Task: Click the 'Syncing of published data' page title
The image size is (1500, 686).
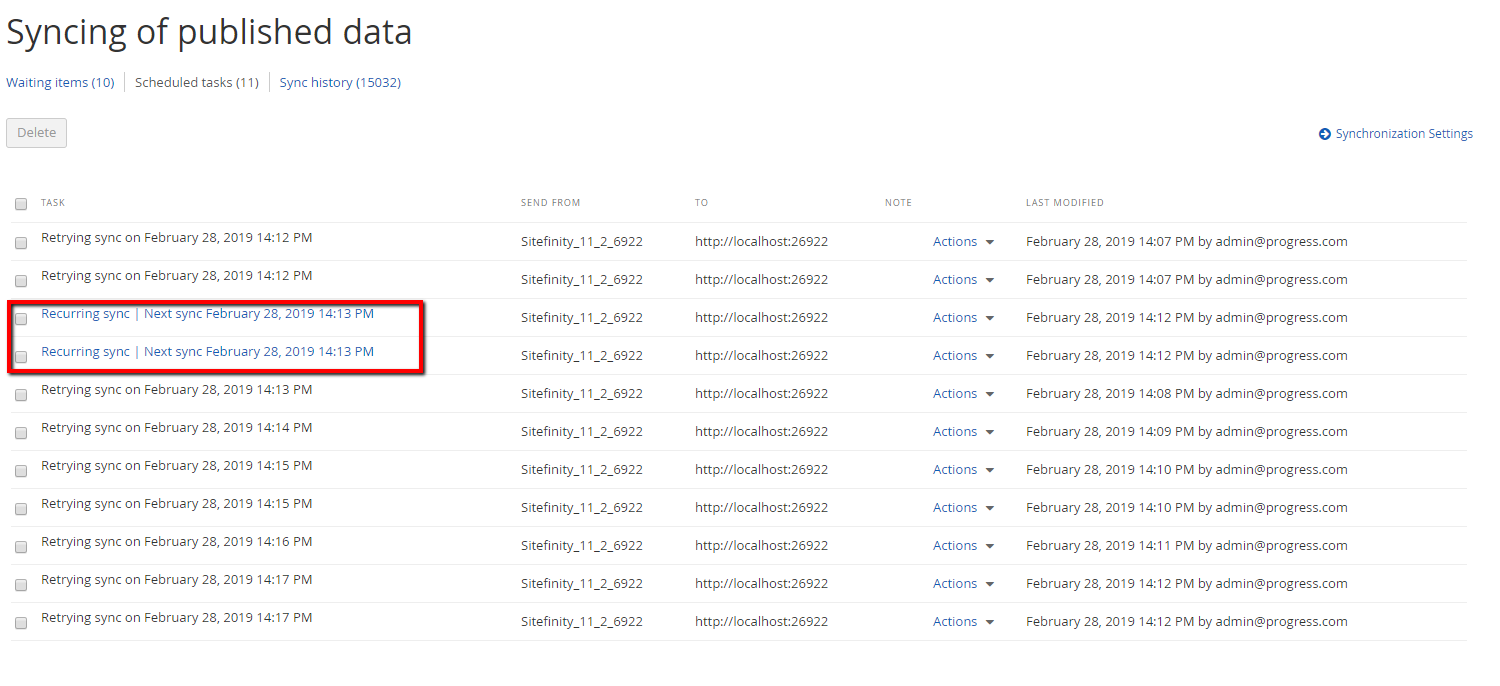Action: [x=209, y=32]
